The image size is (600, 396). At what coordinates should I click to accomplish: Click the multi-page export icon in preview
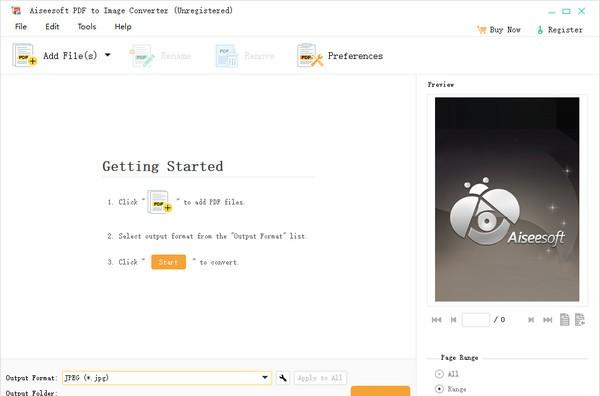click(580, 319)
